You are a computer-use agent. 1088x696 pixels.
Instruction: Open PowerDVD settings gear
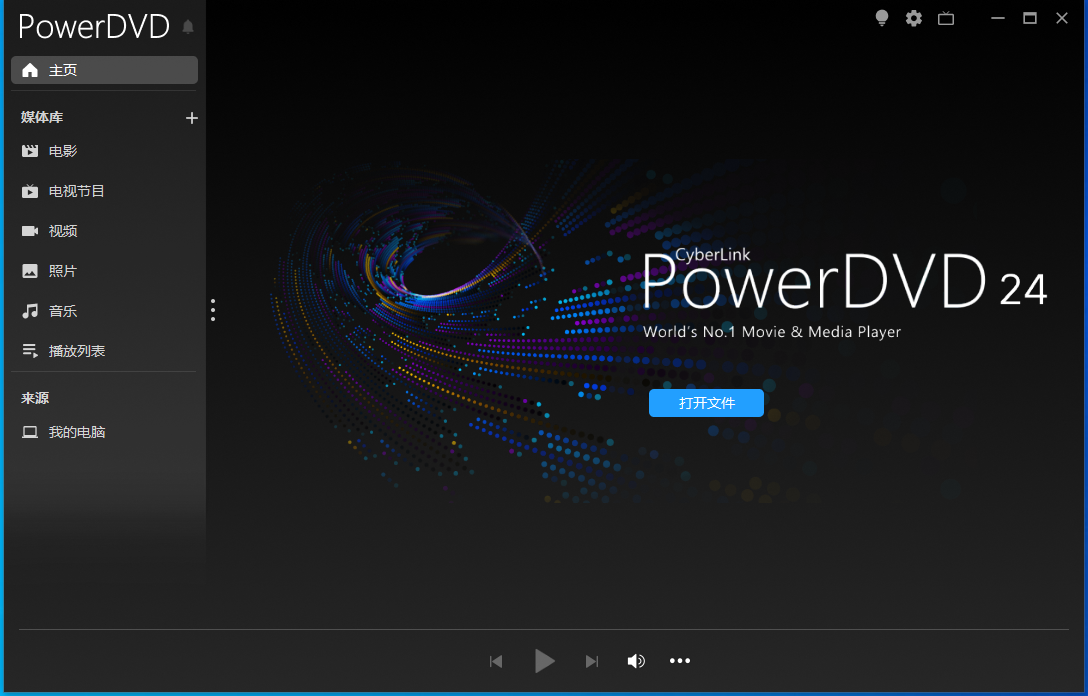pos(913,18)
